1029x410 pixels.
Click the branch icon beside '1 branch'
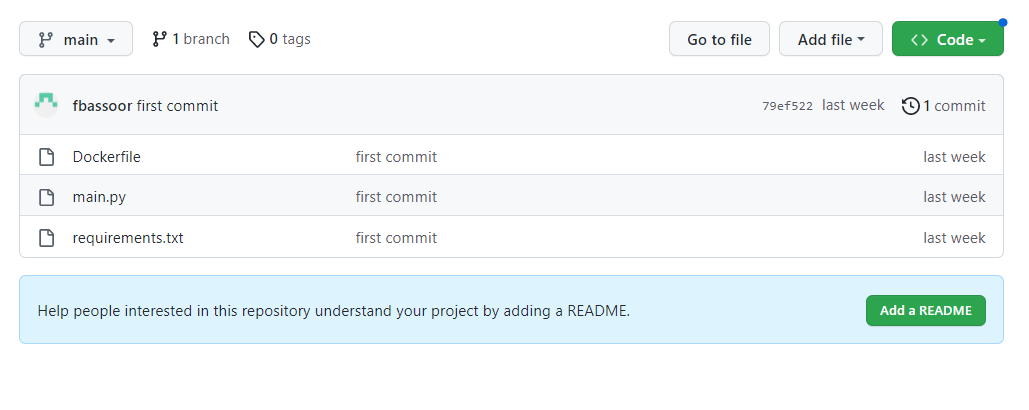pyautogui.click(x=159, y=39)
